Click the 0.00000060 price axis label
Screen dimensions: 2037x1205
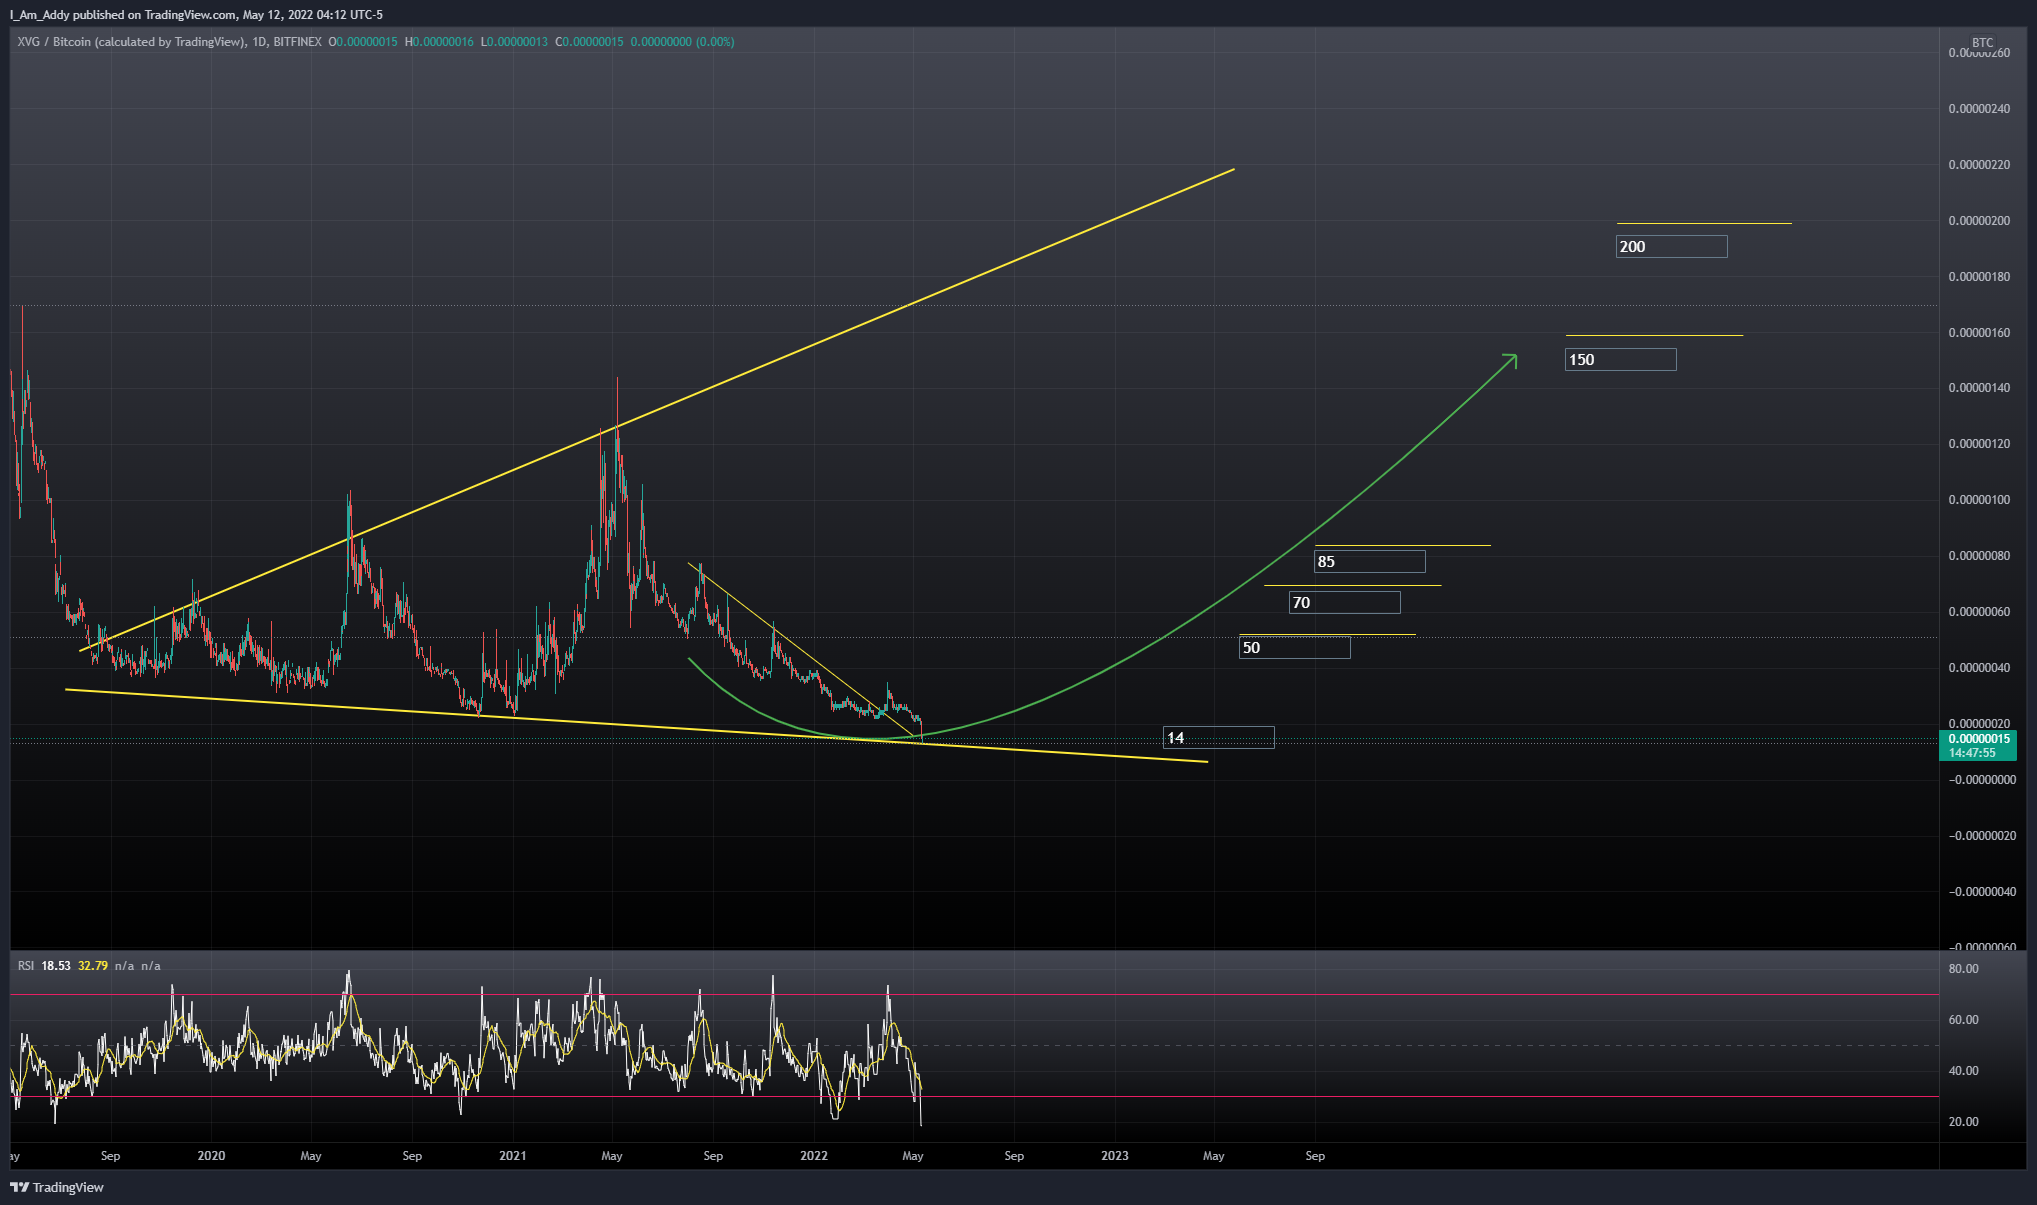(1979, 612)
